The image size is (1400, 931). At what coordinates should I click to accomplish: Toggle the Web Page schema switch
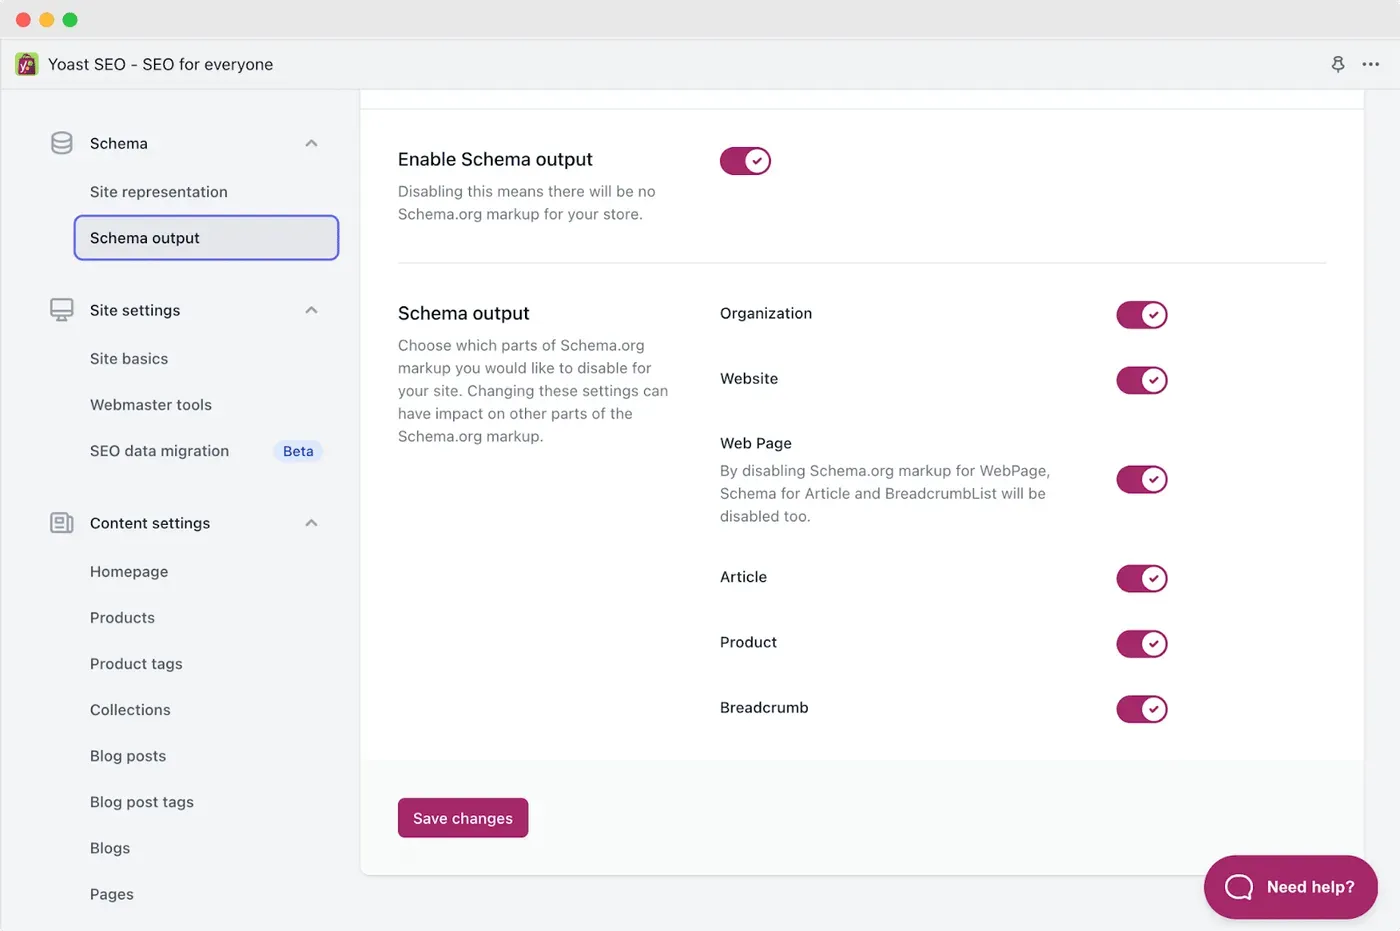click(x=1142, y=479)
